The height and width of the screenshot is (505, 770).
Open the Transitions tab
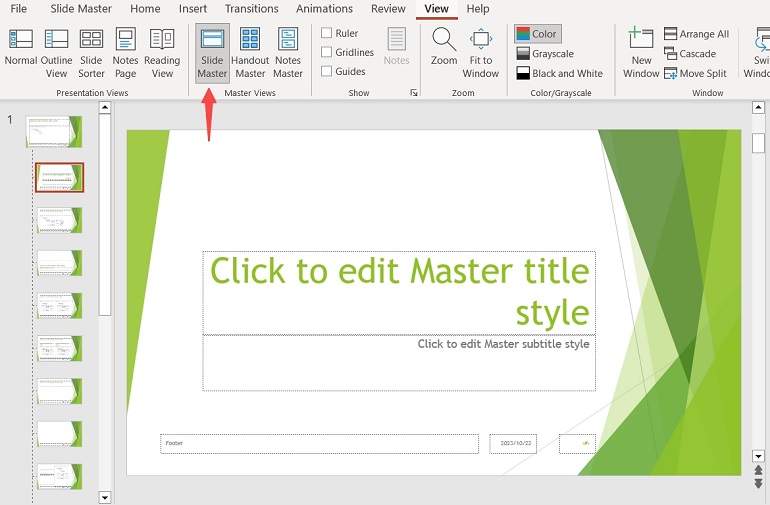click(251, 9)
